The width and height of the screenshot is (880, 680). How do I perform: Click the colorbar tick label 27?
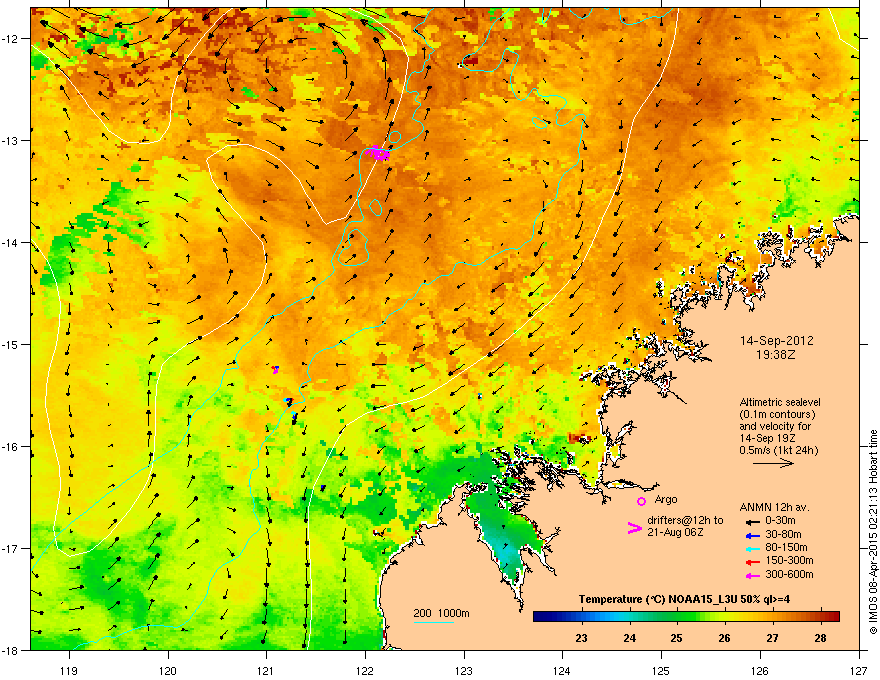click(x=772, y=638)
